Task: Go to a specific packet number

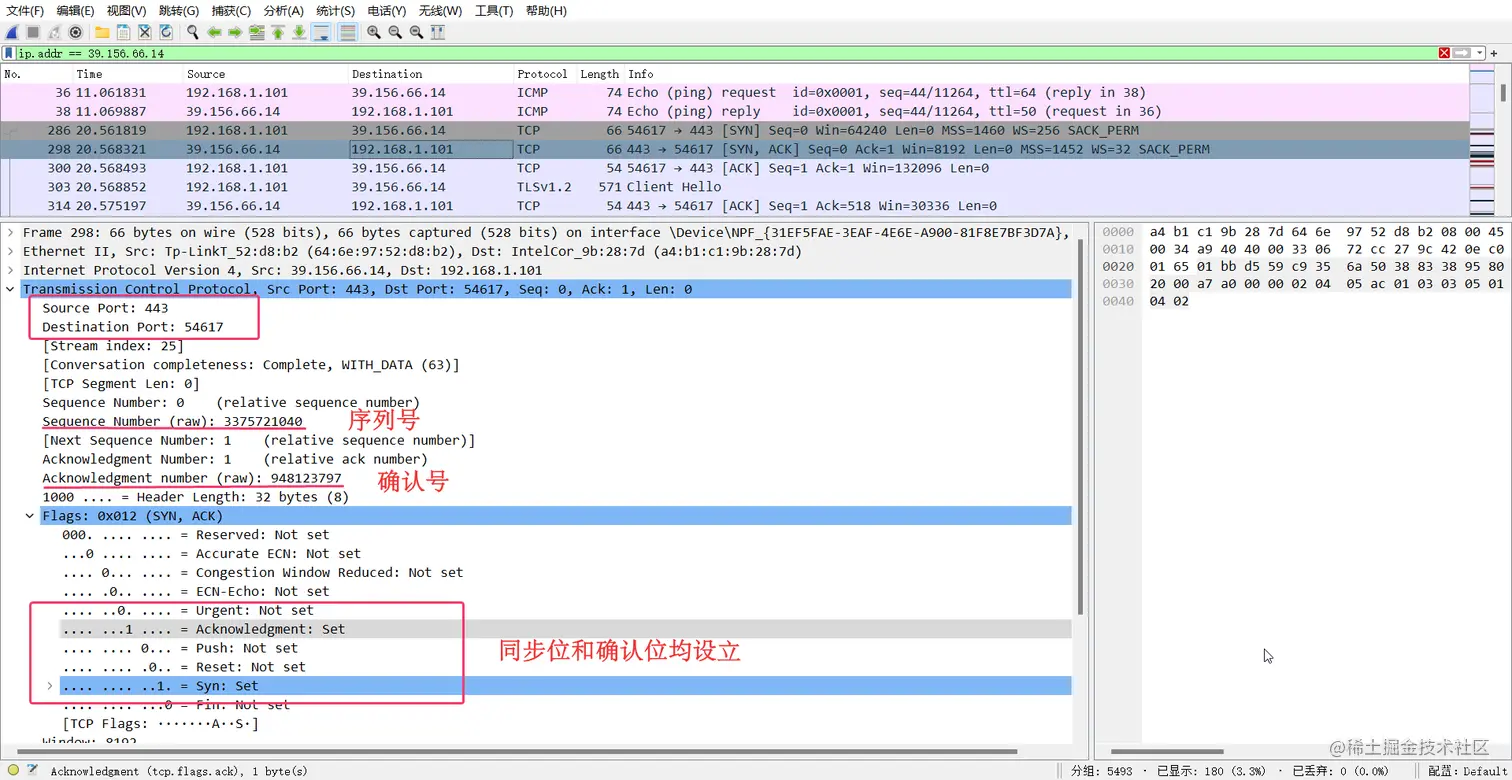Action: 257,32
